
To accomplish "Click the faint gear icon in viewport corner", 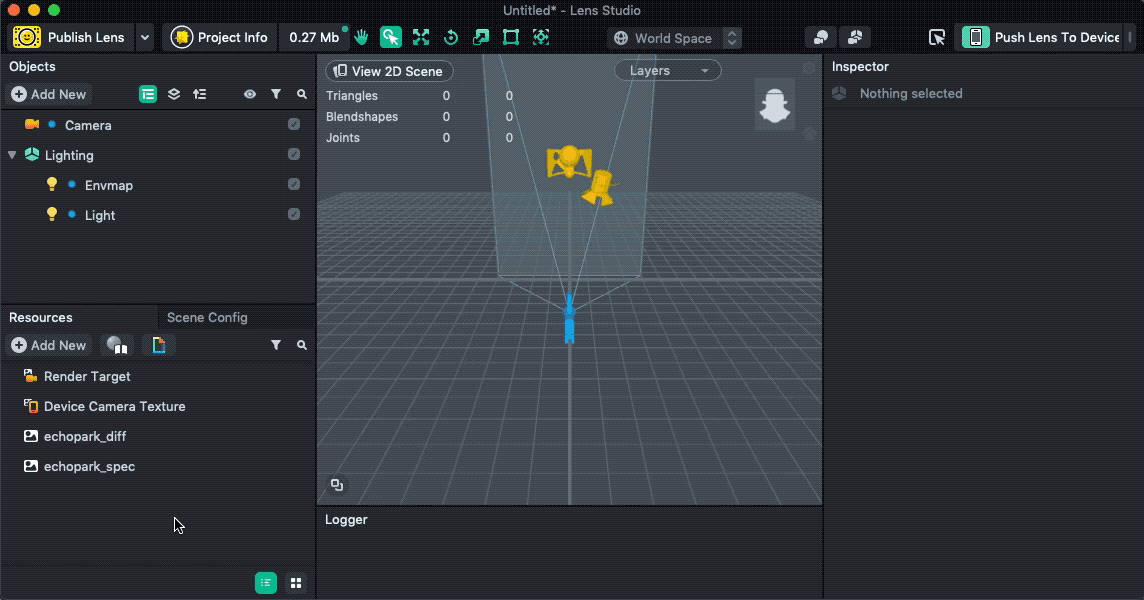I will pos(808,68).
